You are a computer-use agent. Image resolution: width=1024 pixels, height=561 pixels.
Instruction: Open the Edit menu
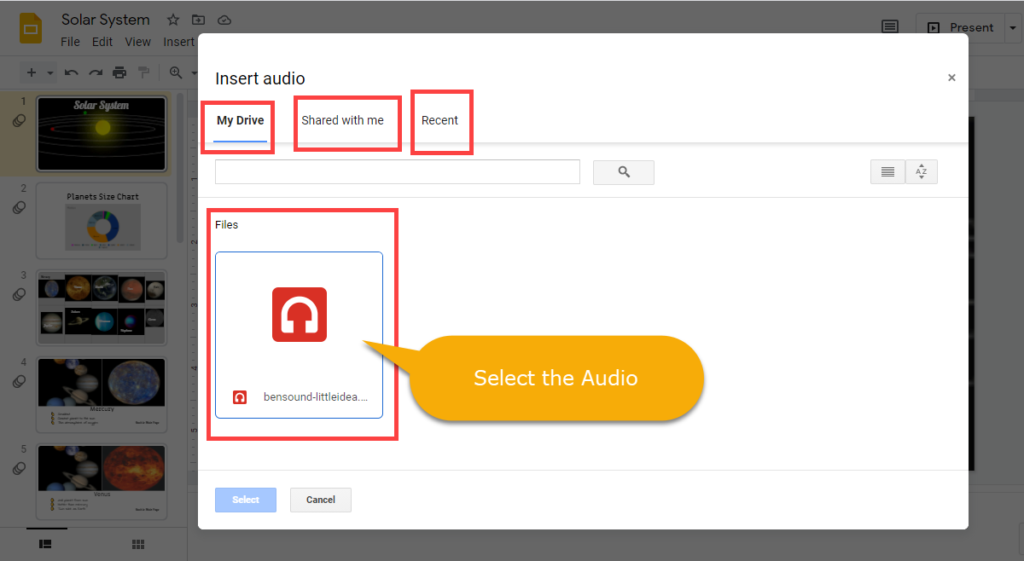point(102,42)
